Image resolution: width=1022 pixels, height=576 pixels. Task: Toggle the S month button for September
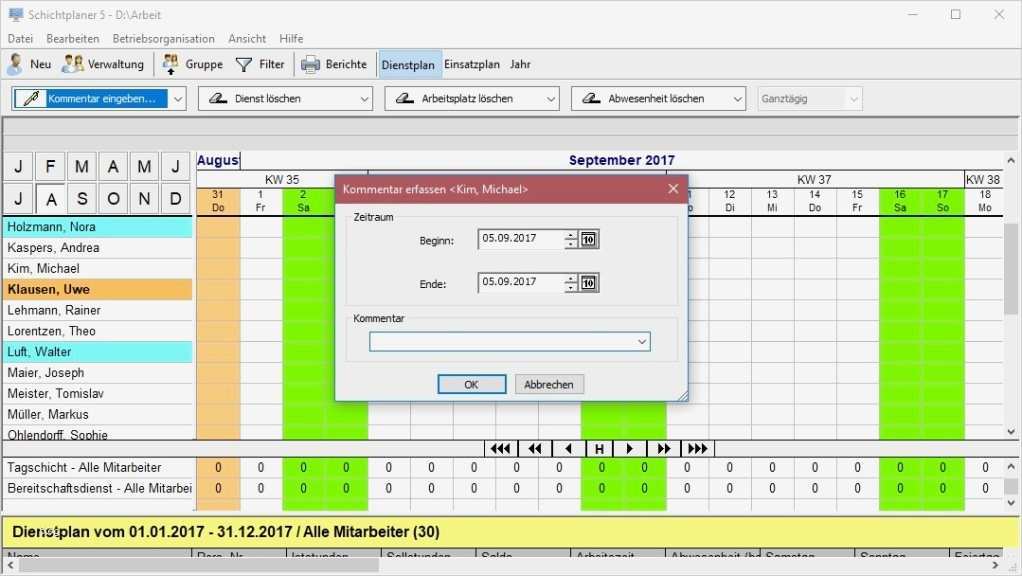click(x=81, y=198)
